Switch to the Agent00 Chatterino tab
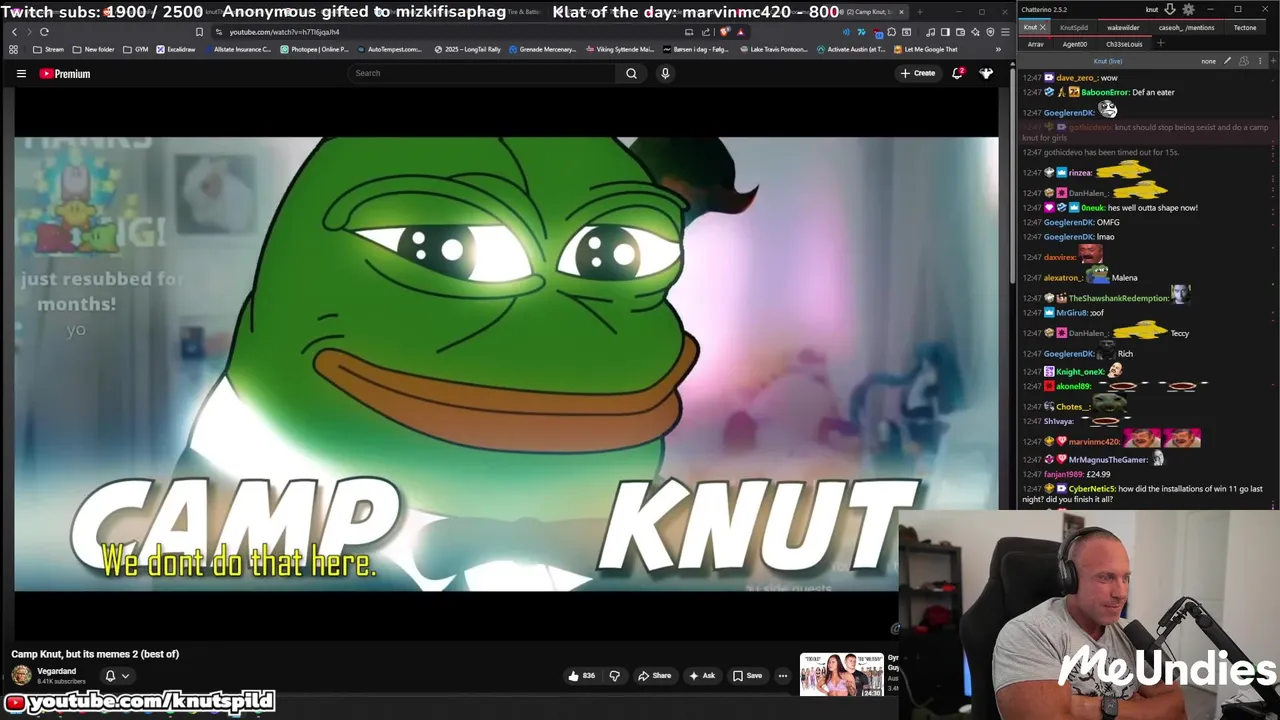Image resolution: width=1280 pixels, height=720 pixels. point(1075,44)
